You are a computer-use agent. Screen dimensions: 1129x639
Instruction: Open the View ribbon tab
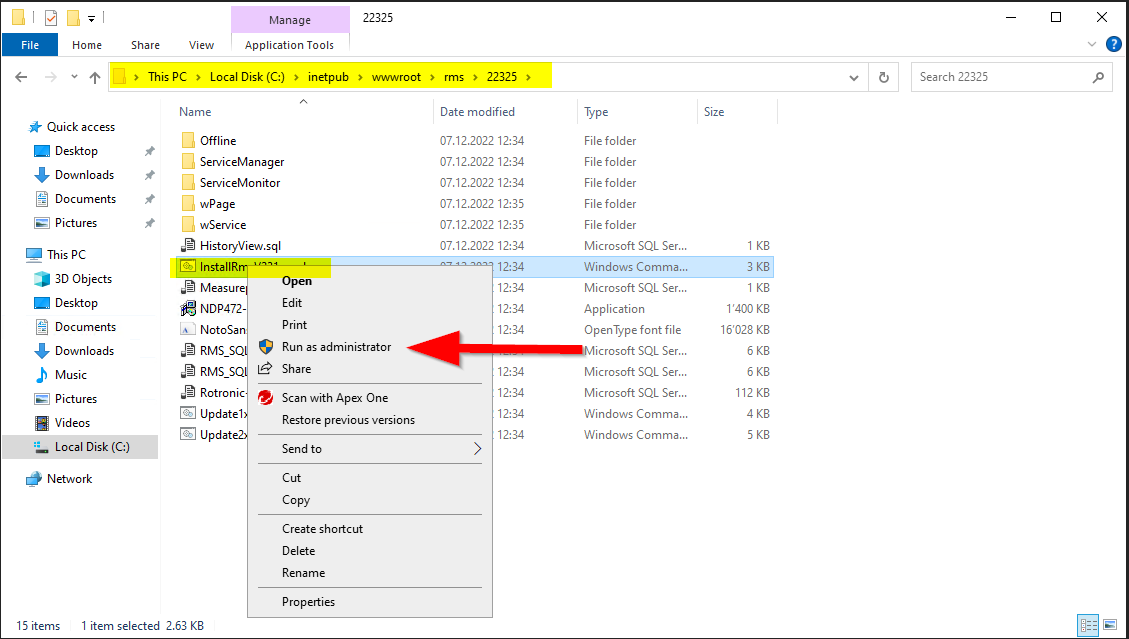pos(202,45)
